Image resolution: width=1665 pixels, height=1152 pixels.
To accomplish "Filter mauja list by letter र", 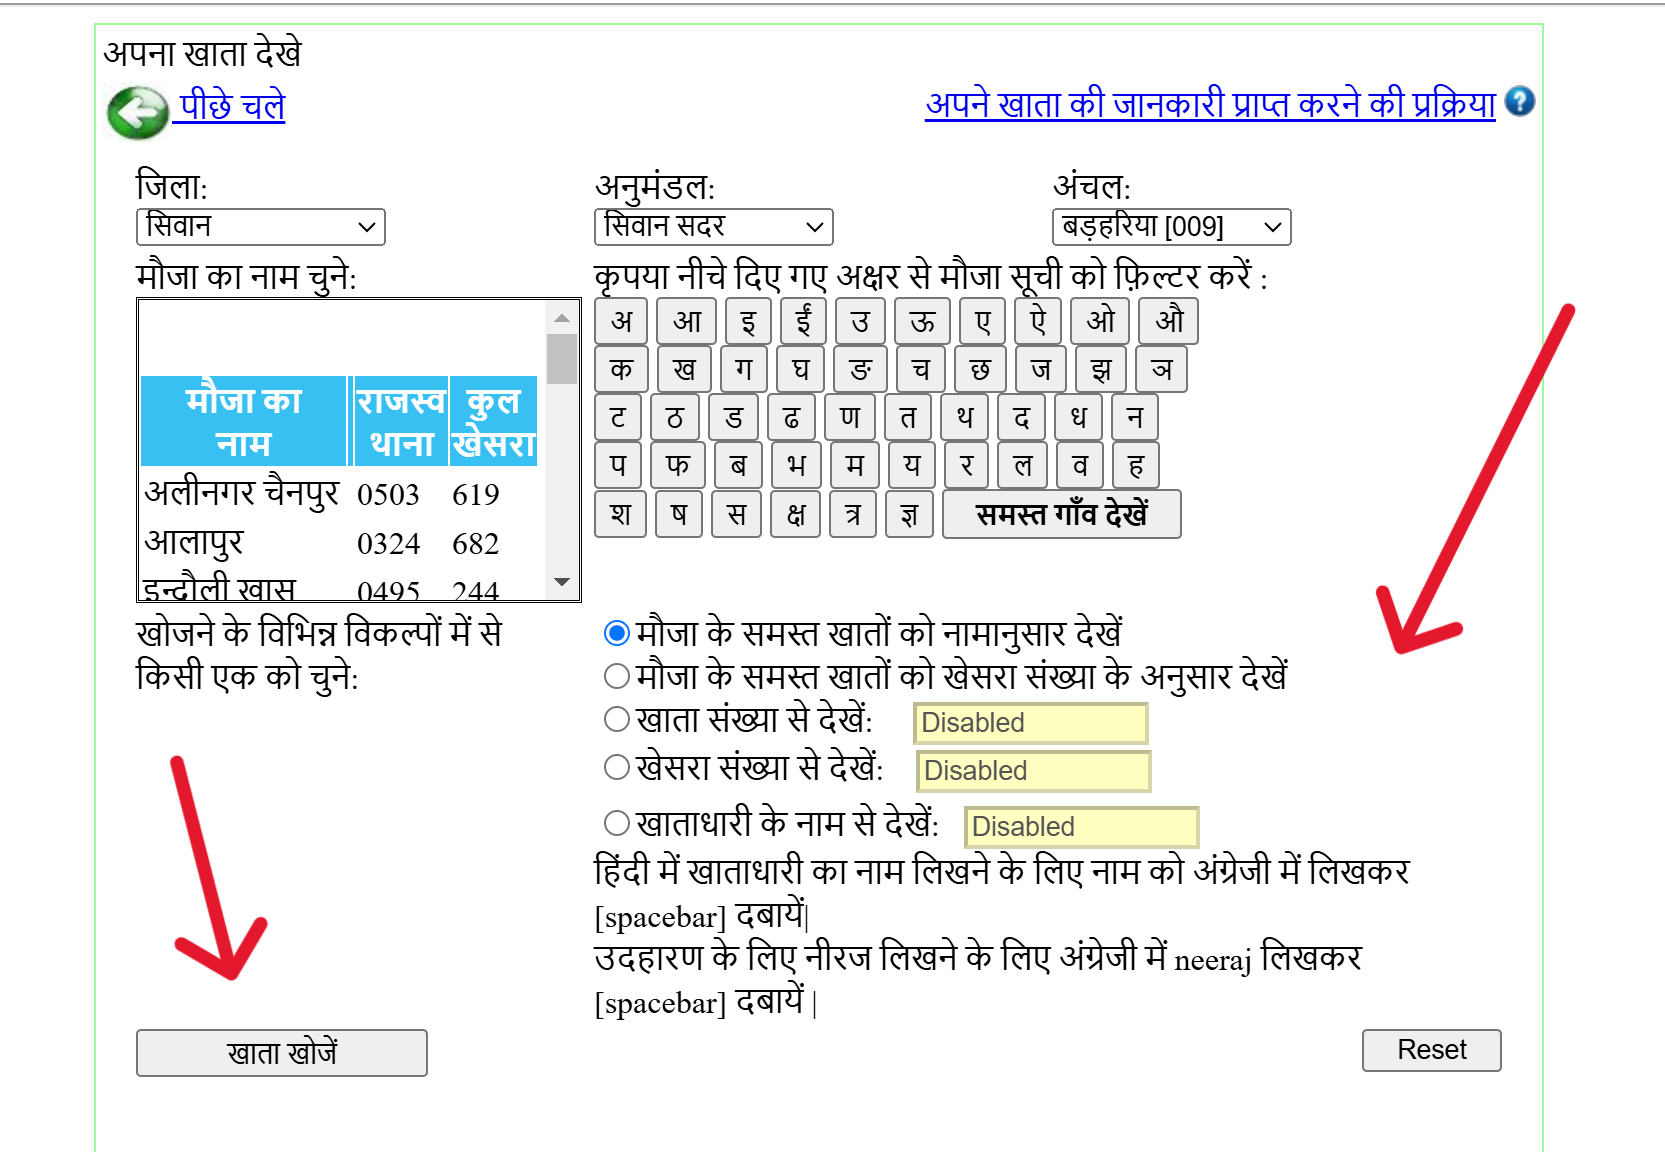I will point(966,465).
